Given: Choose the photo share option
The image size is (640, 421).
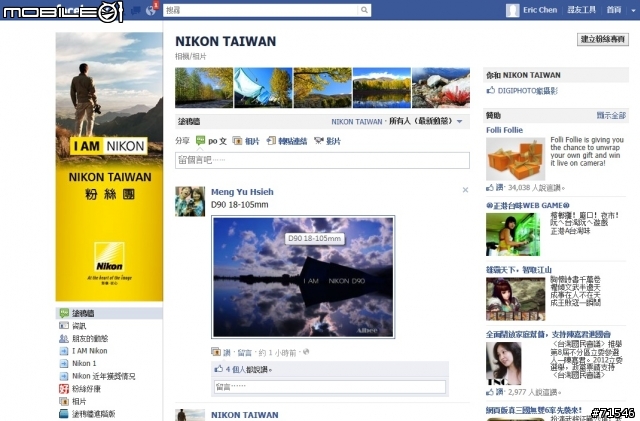Looking at the screenshot, I should pyautogui.click(x=246, y=141).
